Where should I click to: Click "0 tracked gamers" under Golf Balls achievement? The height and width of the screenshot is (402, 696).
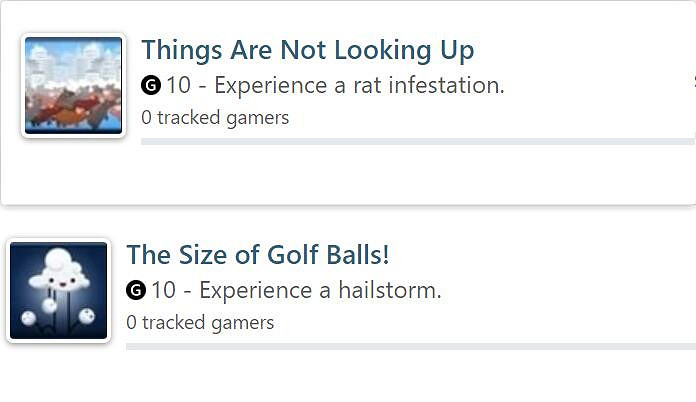[200, 323]
